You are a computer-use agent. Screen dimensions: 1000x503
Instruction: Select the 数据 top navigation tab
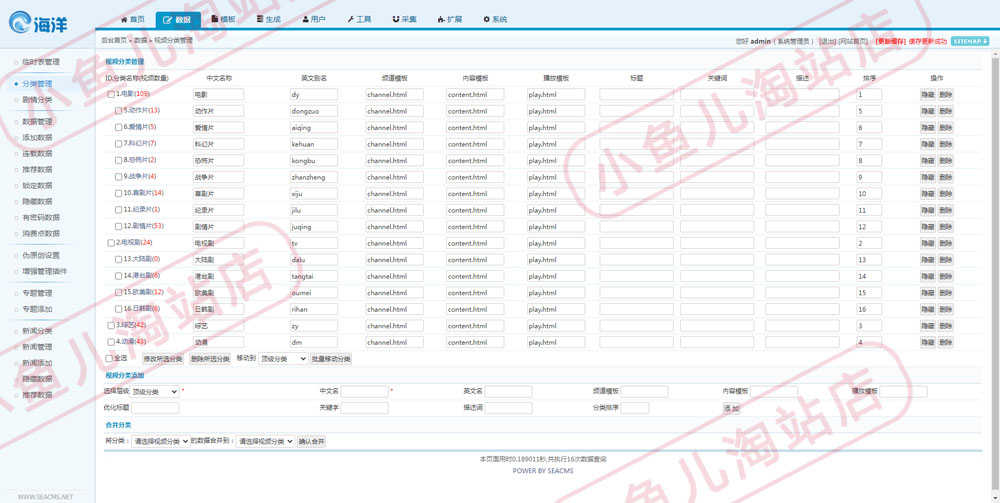click(x=177, y=20)
